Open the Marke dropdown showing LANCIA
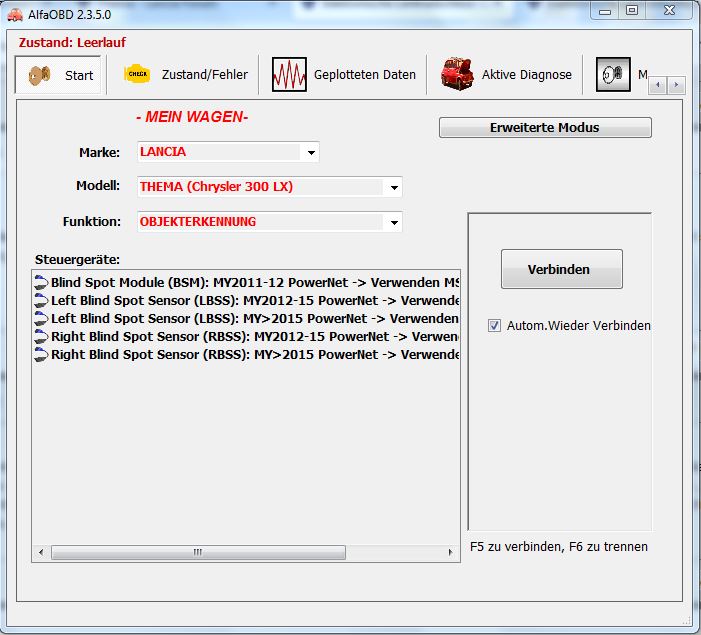 [311, 153]
